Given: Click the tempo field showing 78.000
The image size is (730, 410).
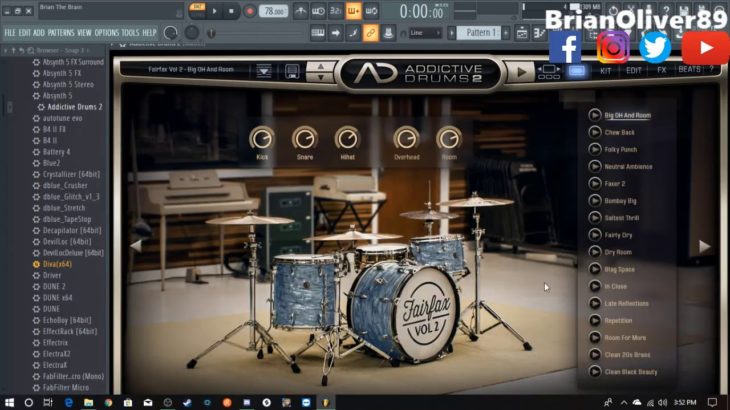Looking at the screenshot, I should (273, 11).
